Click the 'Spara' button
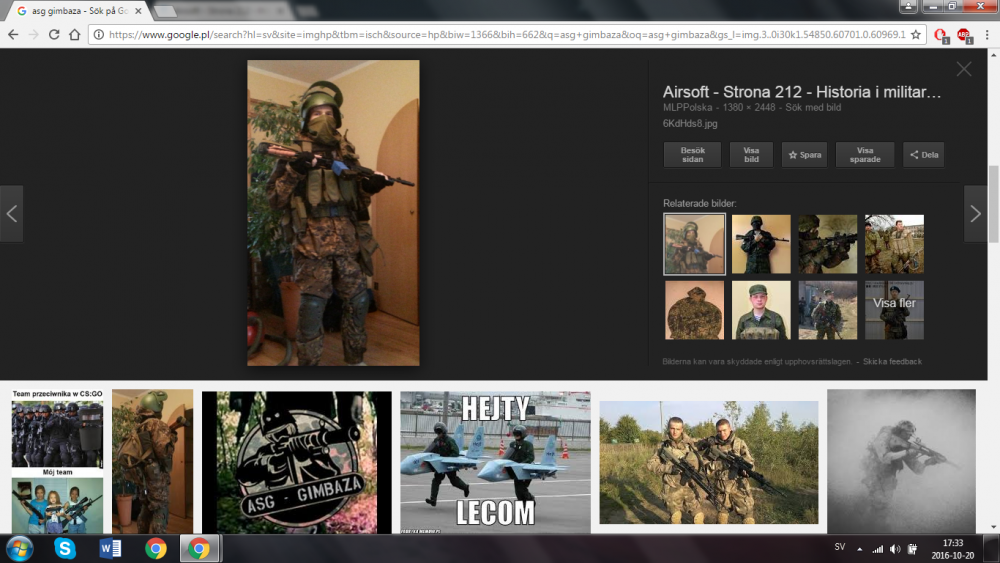 click(804, 155)
